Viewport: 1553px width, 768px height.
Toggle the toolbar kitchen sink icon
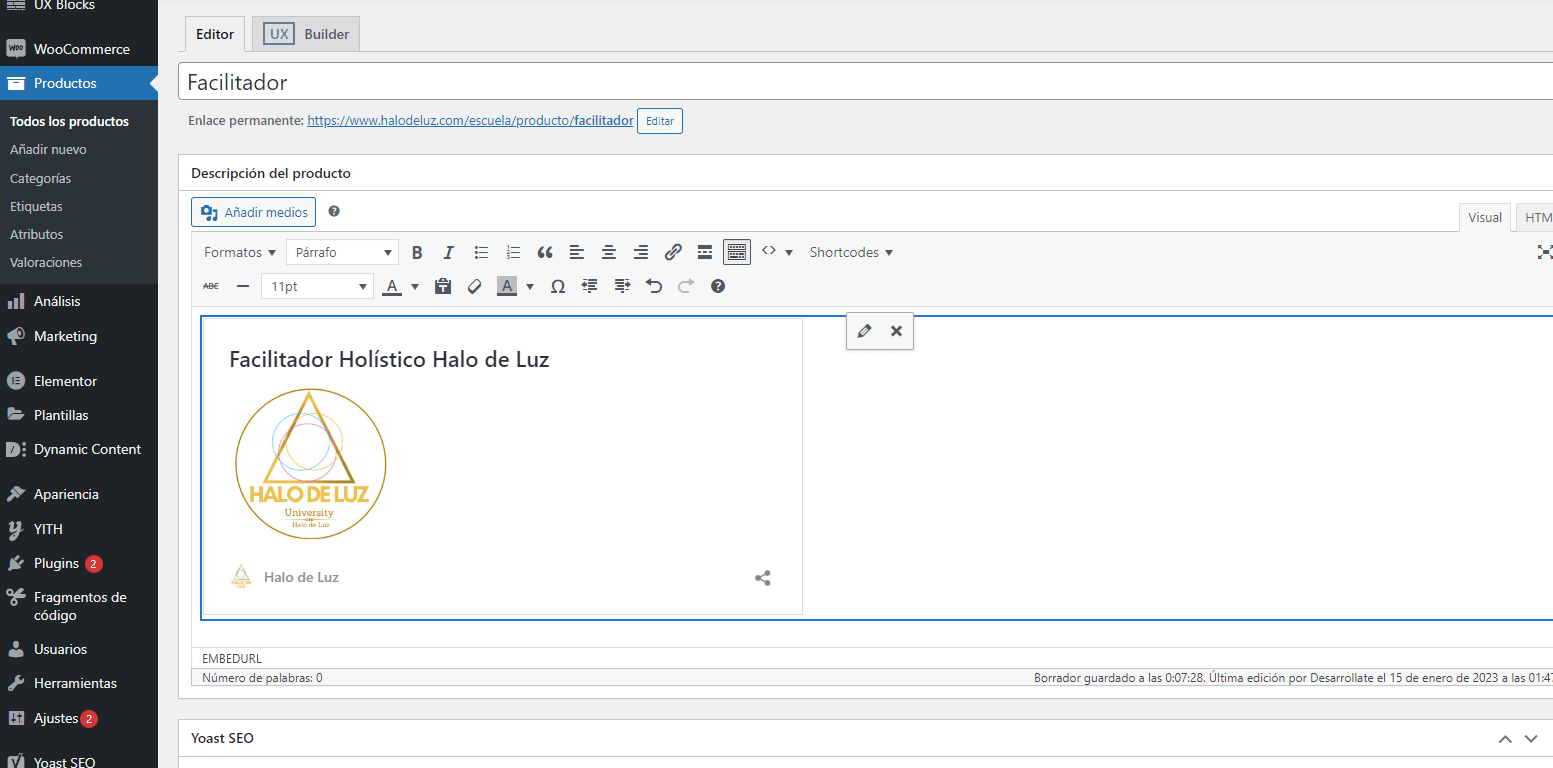[737, 252]
